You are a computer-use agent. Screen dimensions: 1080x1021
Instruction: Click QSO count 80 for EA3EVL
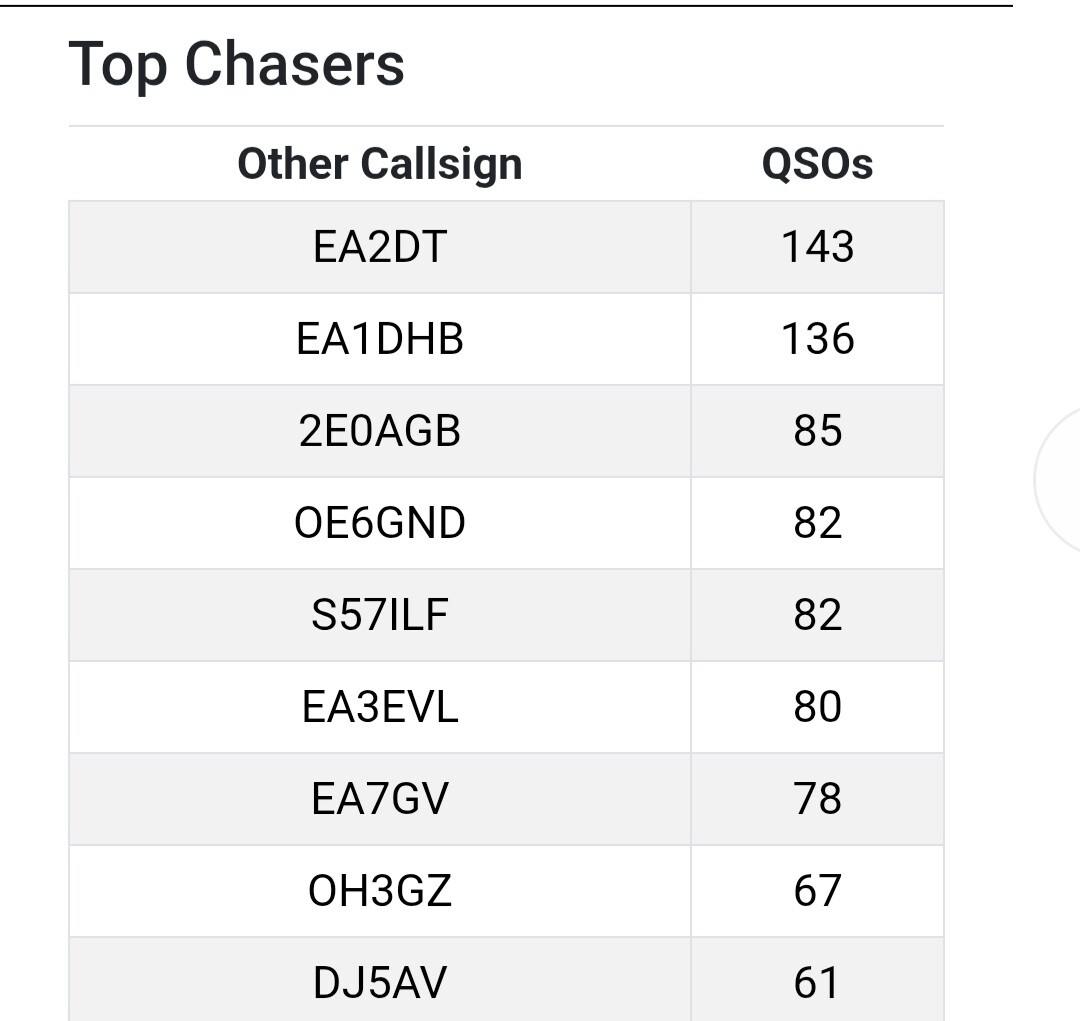817,707
